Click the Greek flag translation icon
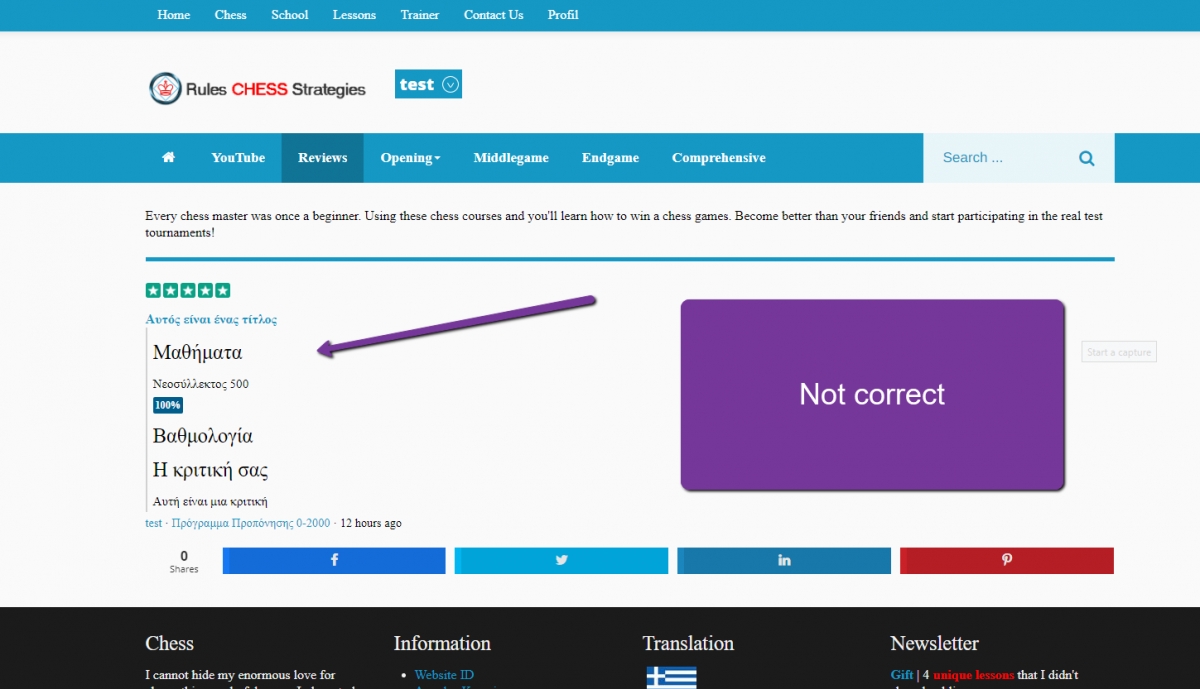The width and height of the screenshot is (1200, 689). pos(671,677)
